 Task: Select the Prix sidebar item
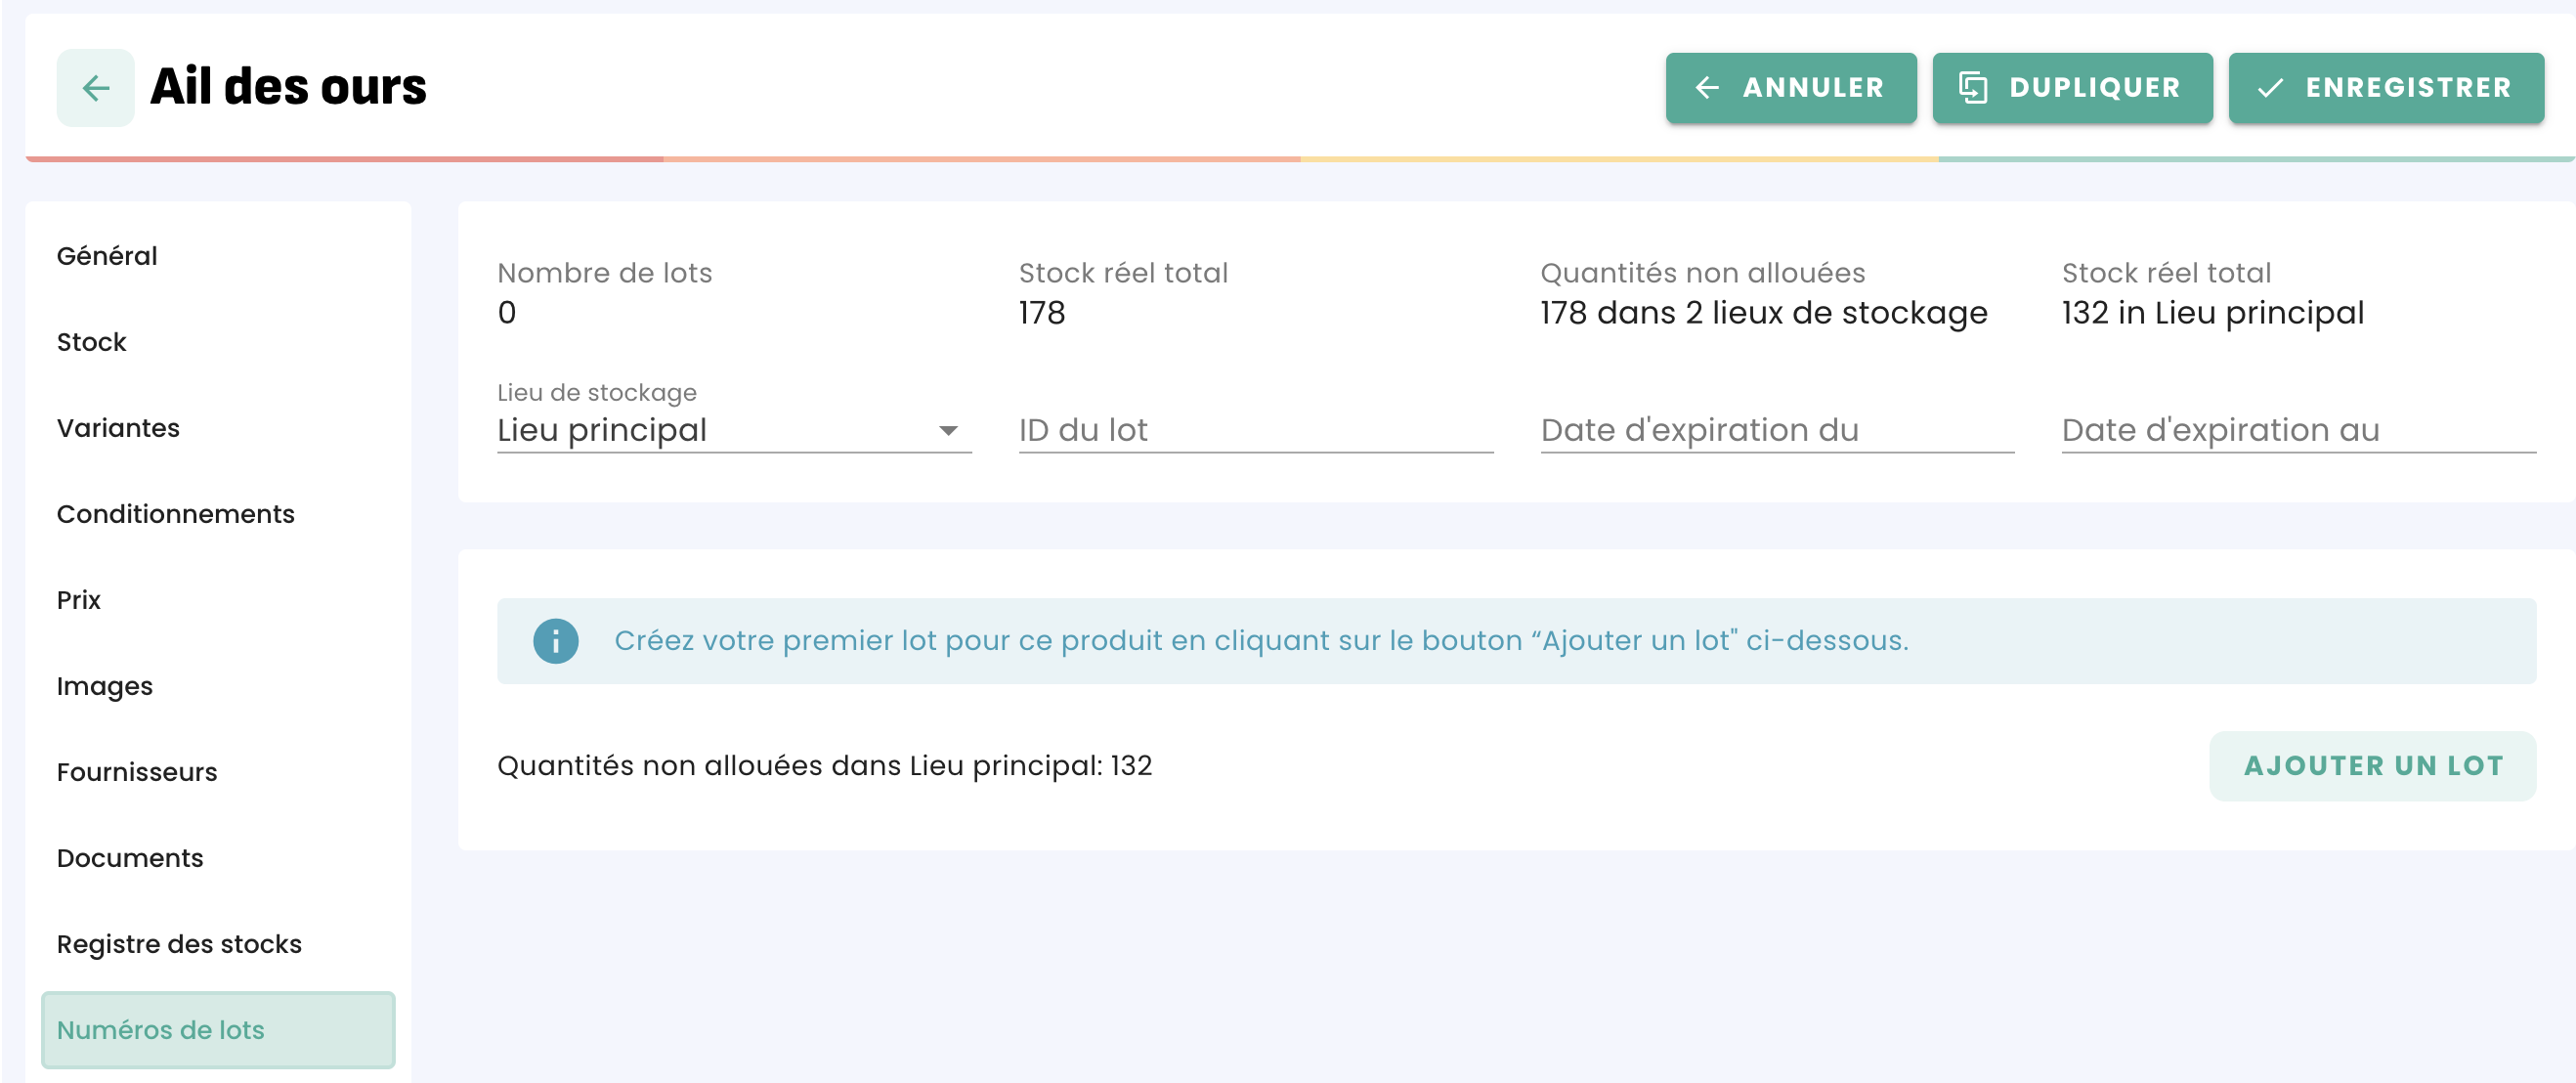click(x=78, y=600)
